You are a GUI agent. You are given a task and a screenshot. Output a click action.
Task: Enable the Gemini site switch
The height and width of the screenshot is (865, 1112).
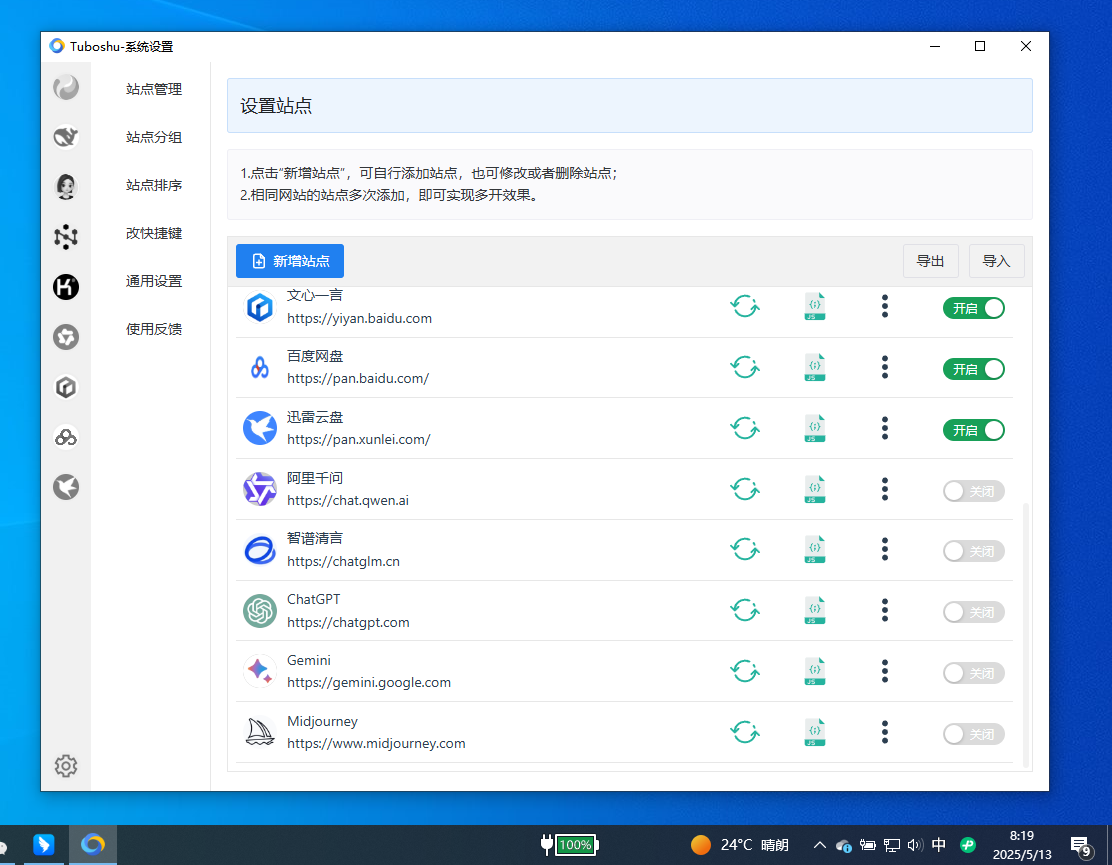(x=974, y=673)
